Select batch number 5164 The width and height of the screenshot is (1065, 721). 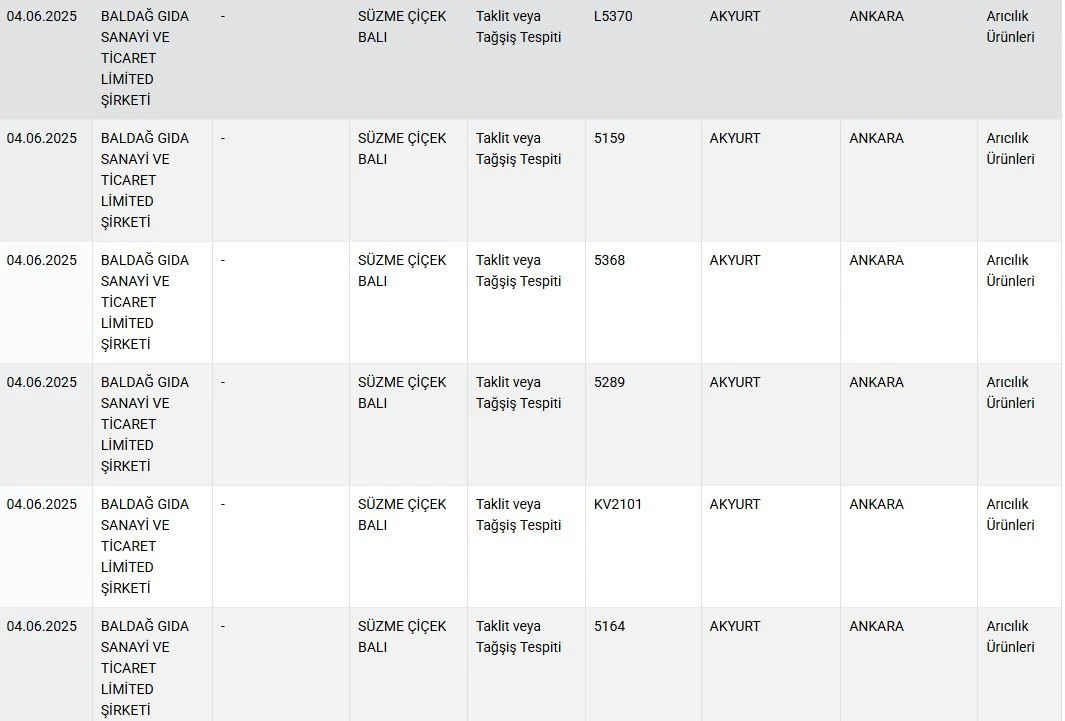609,626
